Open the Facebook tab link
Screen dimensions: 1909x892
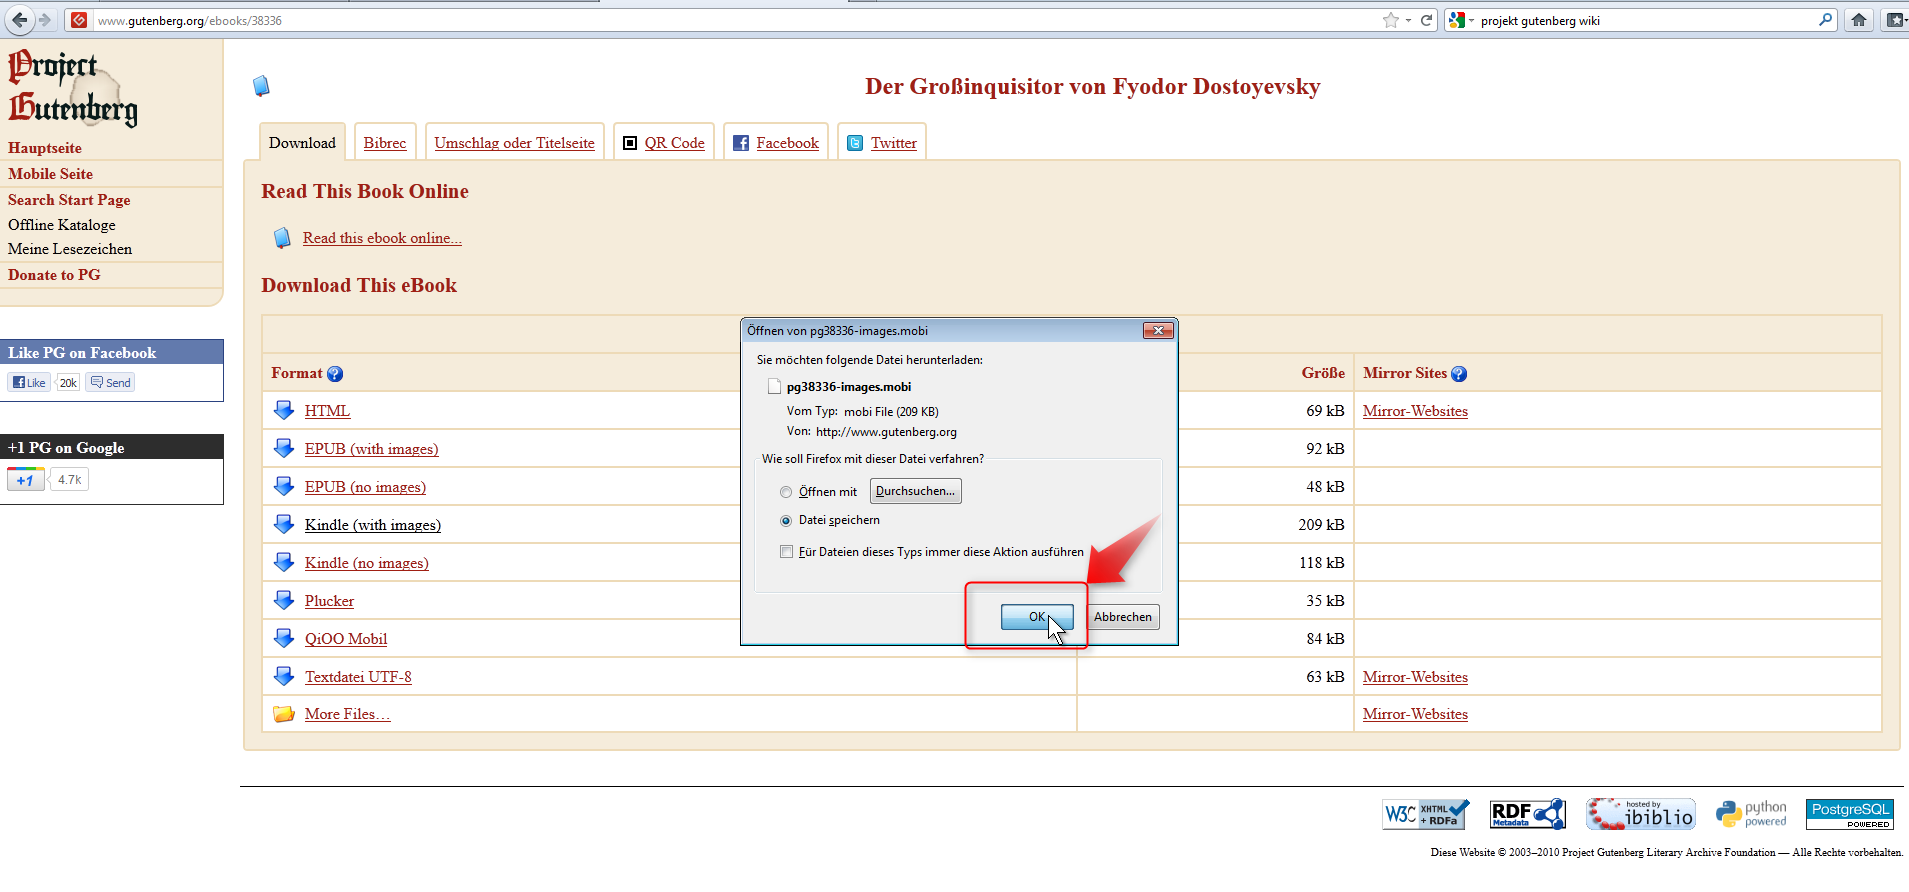point(787,143)
